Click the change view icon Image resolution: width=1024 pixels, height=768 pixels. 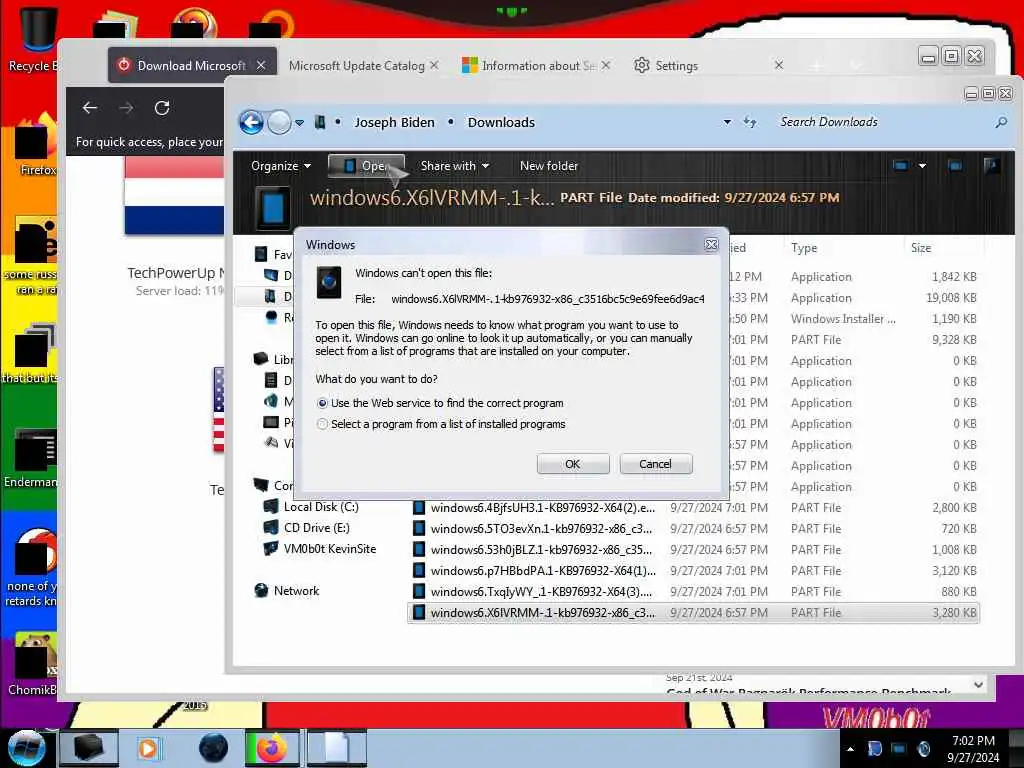901,166
